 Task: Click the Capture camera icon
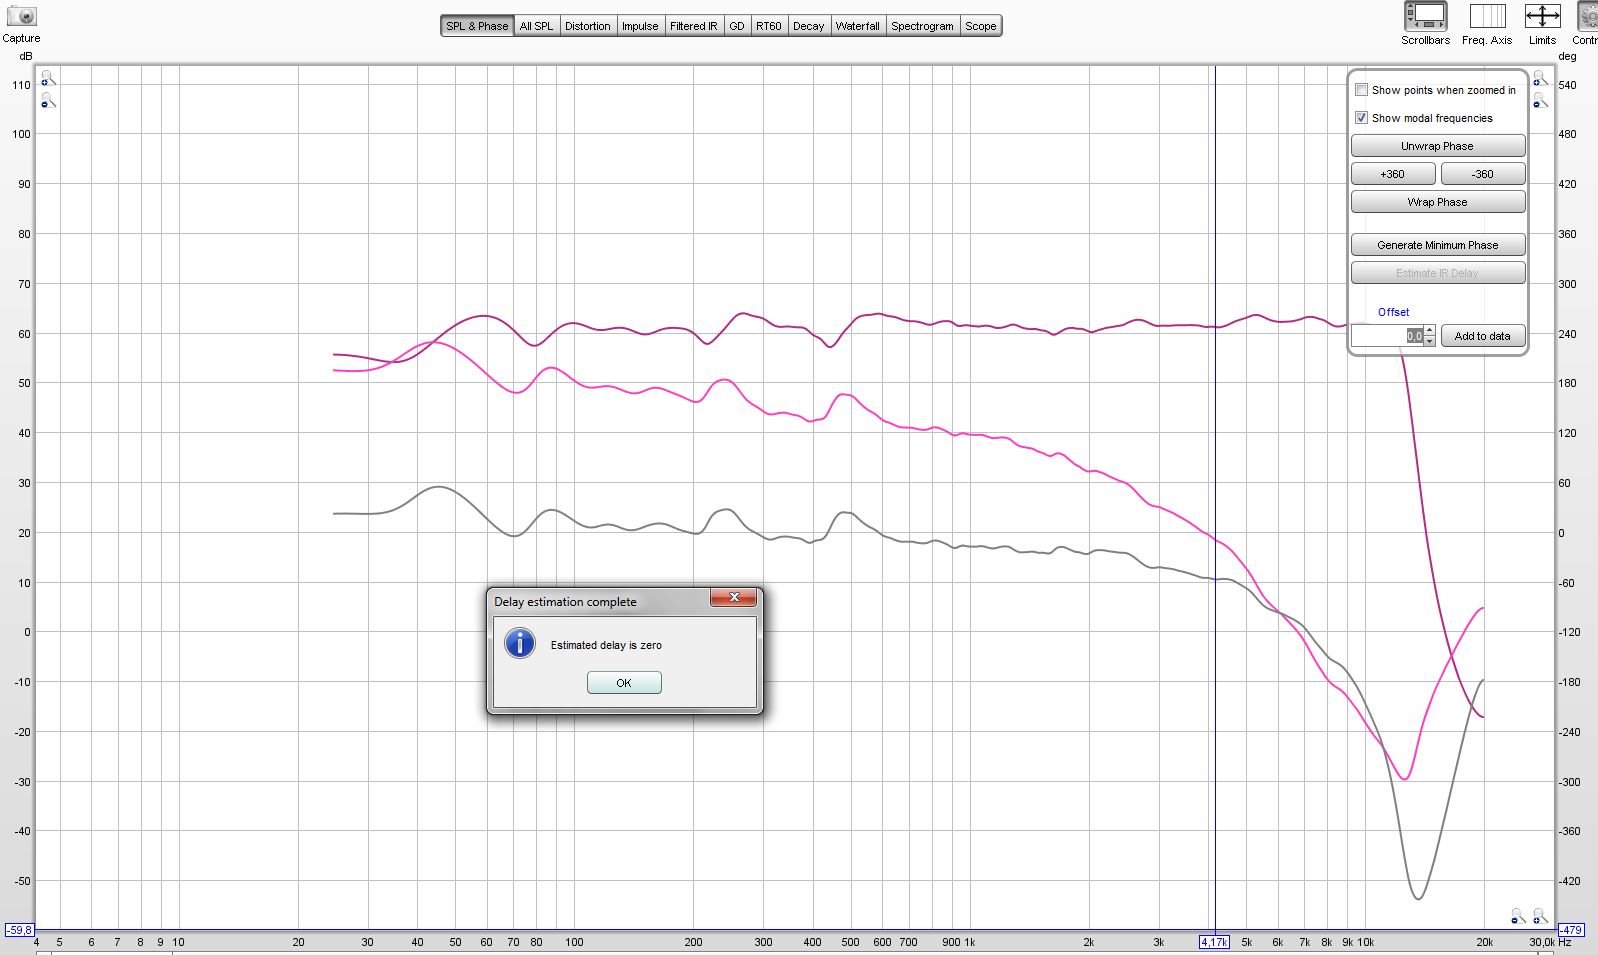pyautogui.click(x=21, y=16)
